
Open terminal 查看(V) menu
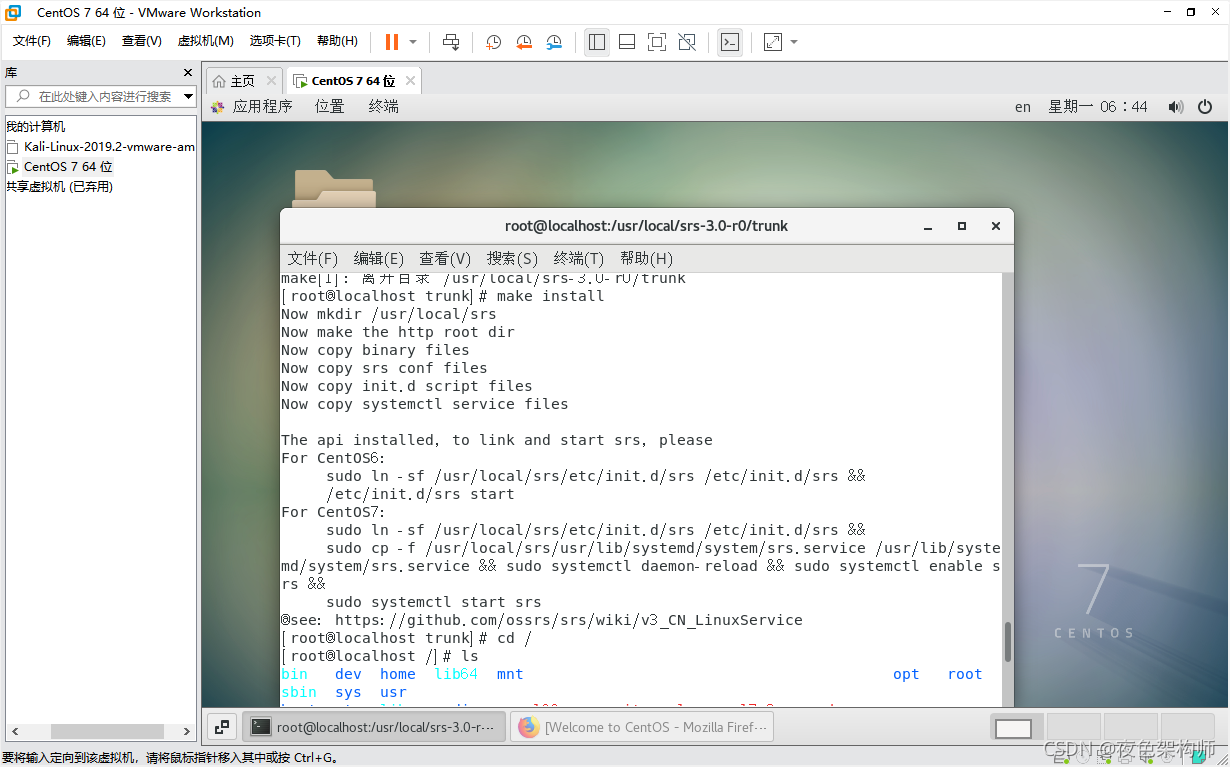[444, 258]
